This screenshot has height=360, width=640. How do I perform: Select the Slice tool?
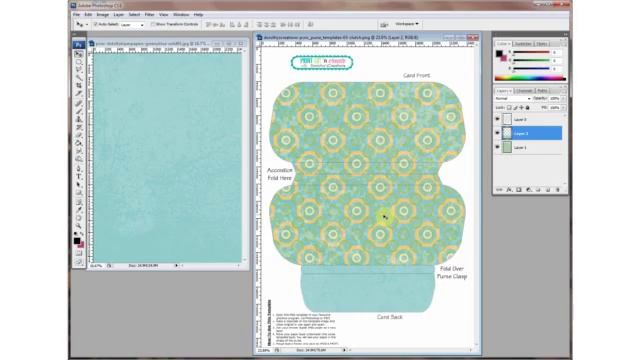click(x=79, y=94)
